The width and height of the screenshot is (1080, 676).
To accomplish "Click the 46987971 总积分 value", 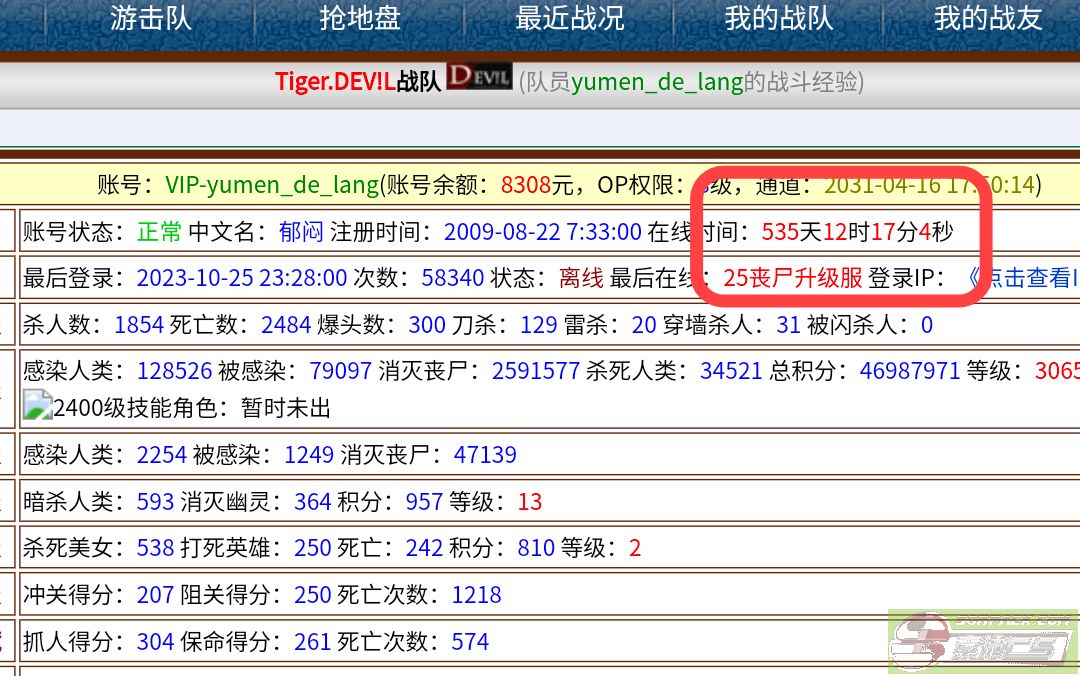I will coord(910,371).
